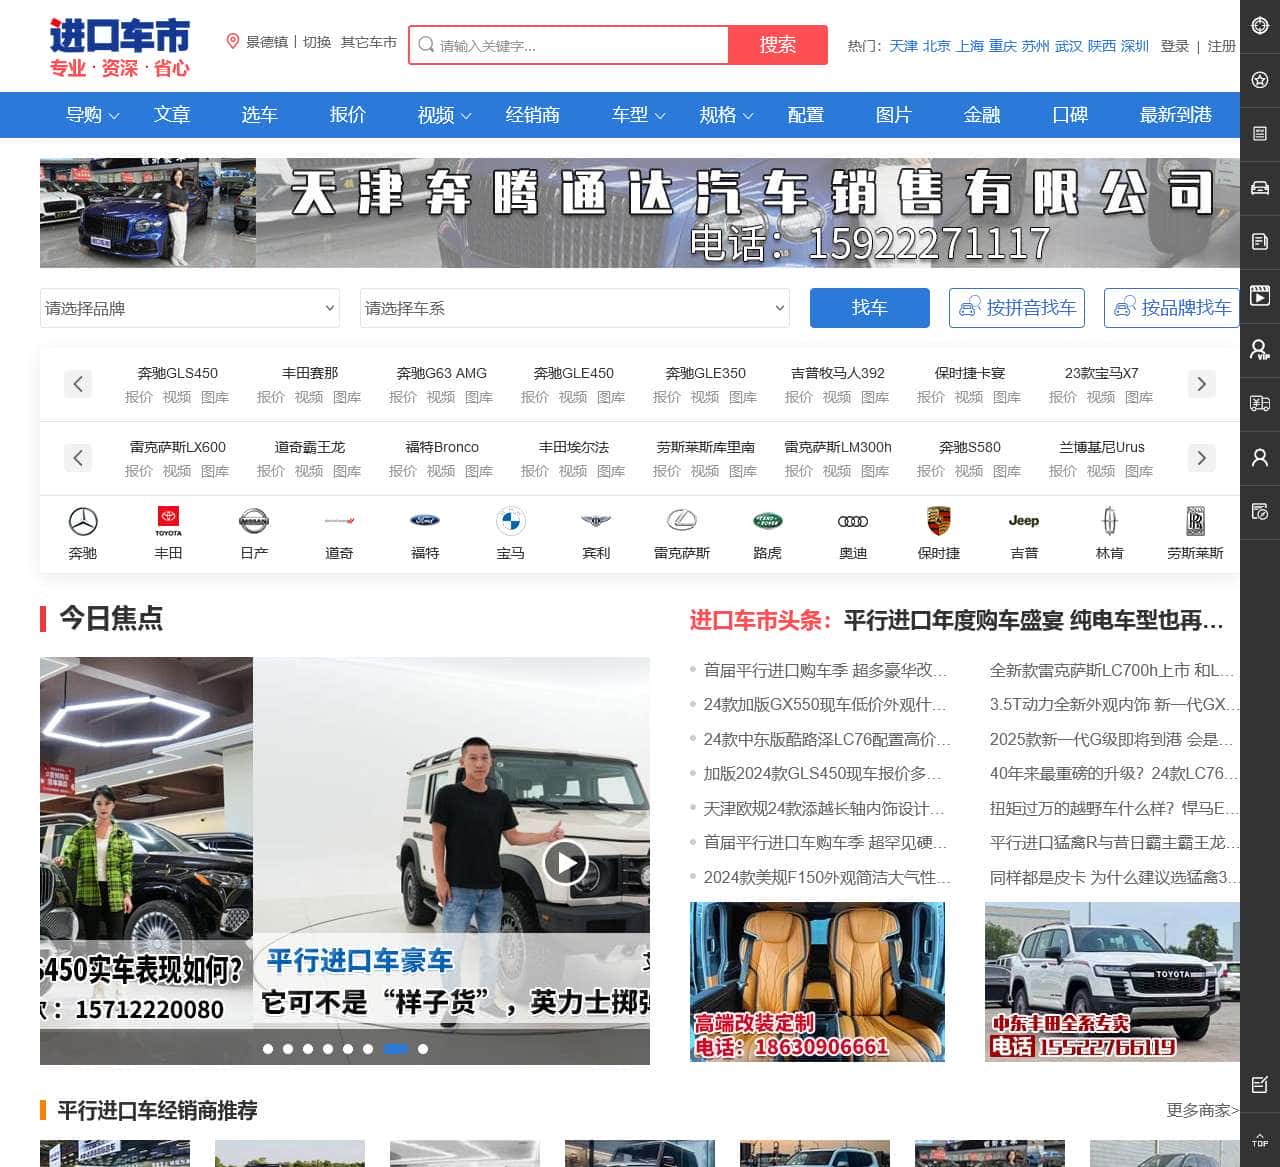The height and width of the screenshot is (1167, 1280).
Task: Select the 路虎 brand logo
Action: click(767, 521)
